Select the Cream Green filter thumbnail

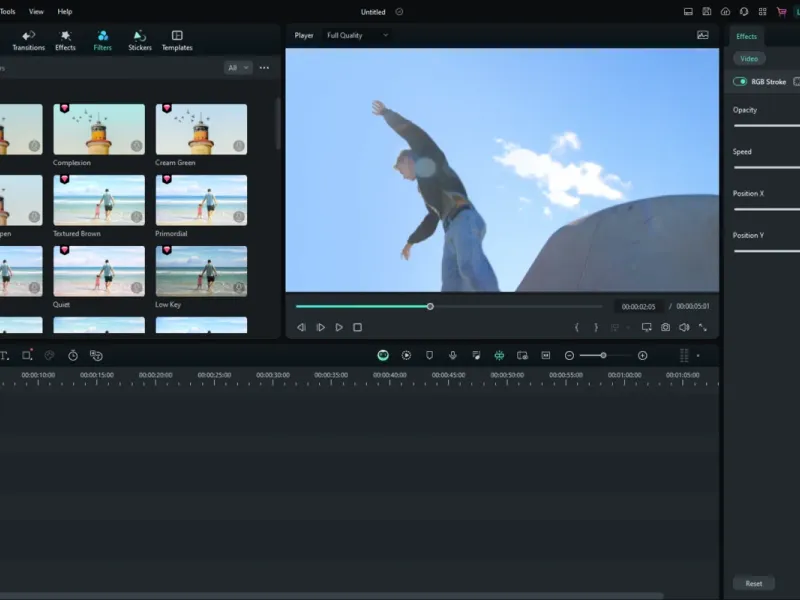202,129
